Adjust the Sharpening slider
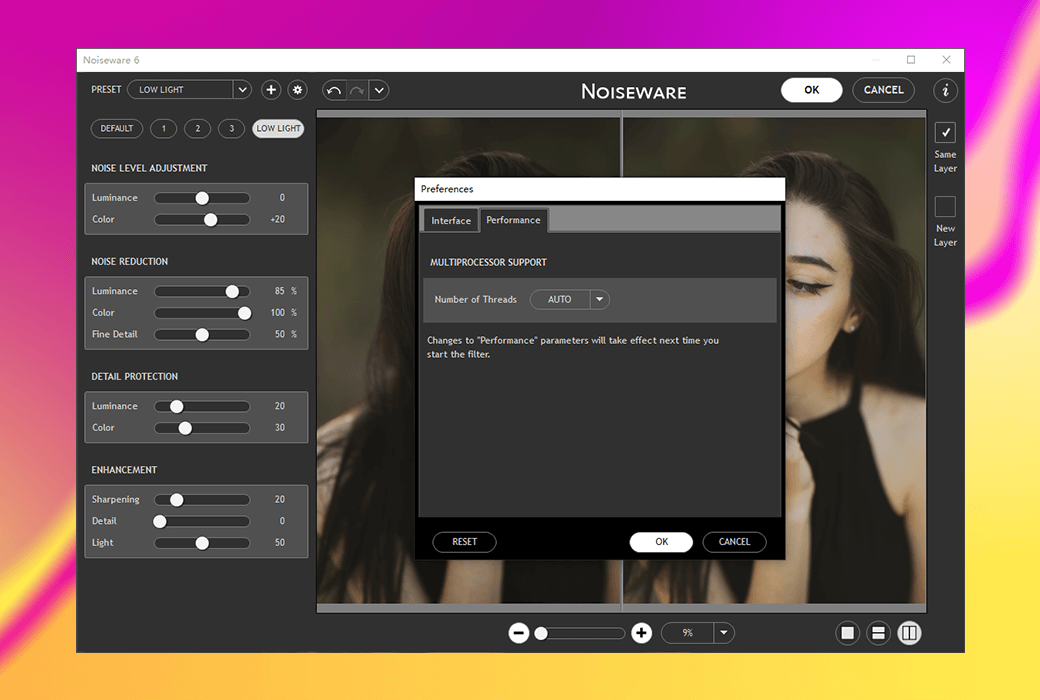Image resolution: width=1040 pixels, height=700 pixels. 202,500
